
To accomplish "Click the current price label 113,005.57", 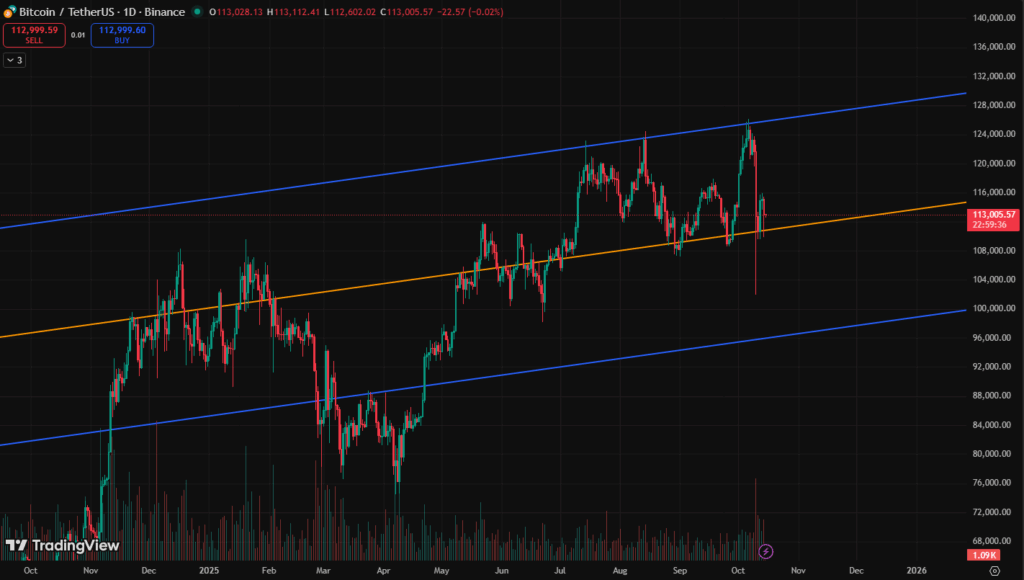I will (992, 214).
